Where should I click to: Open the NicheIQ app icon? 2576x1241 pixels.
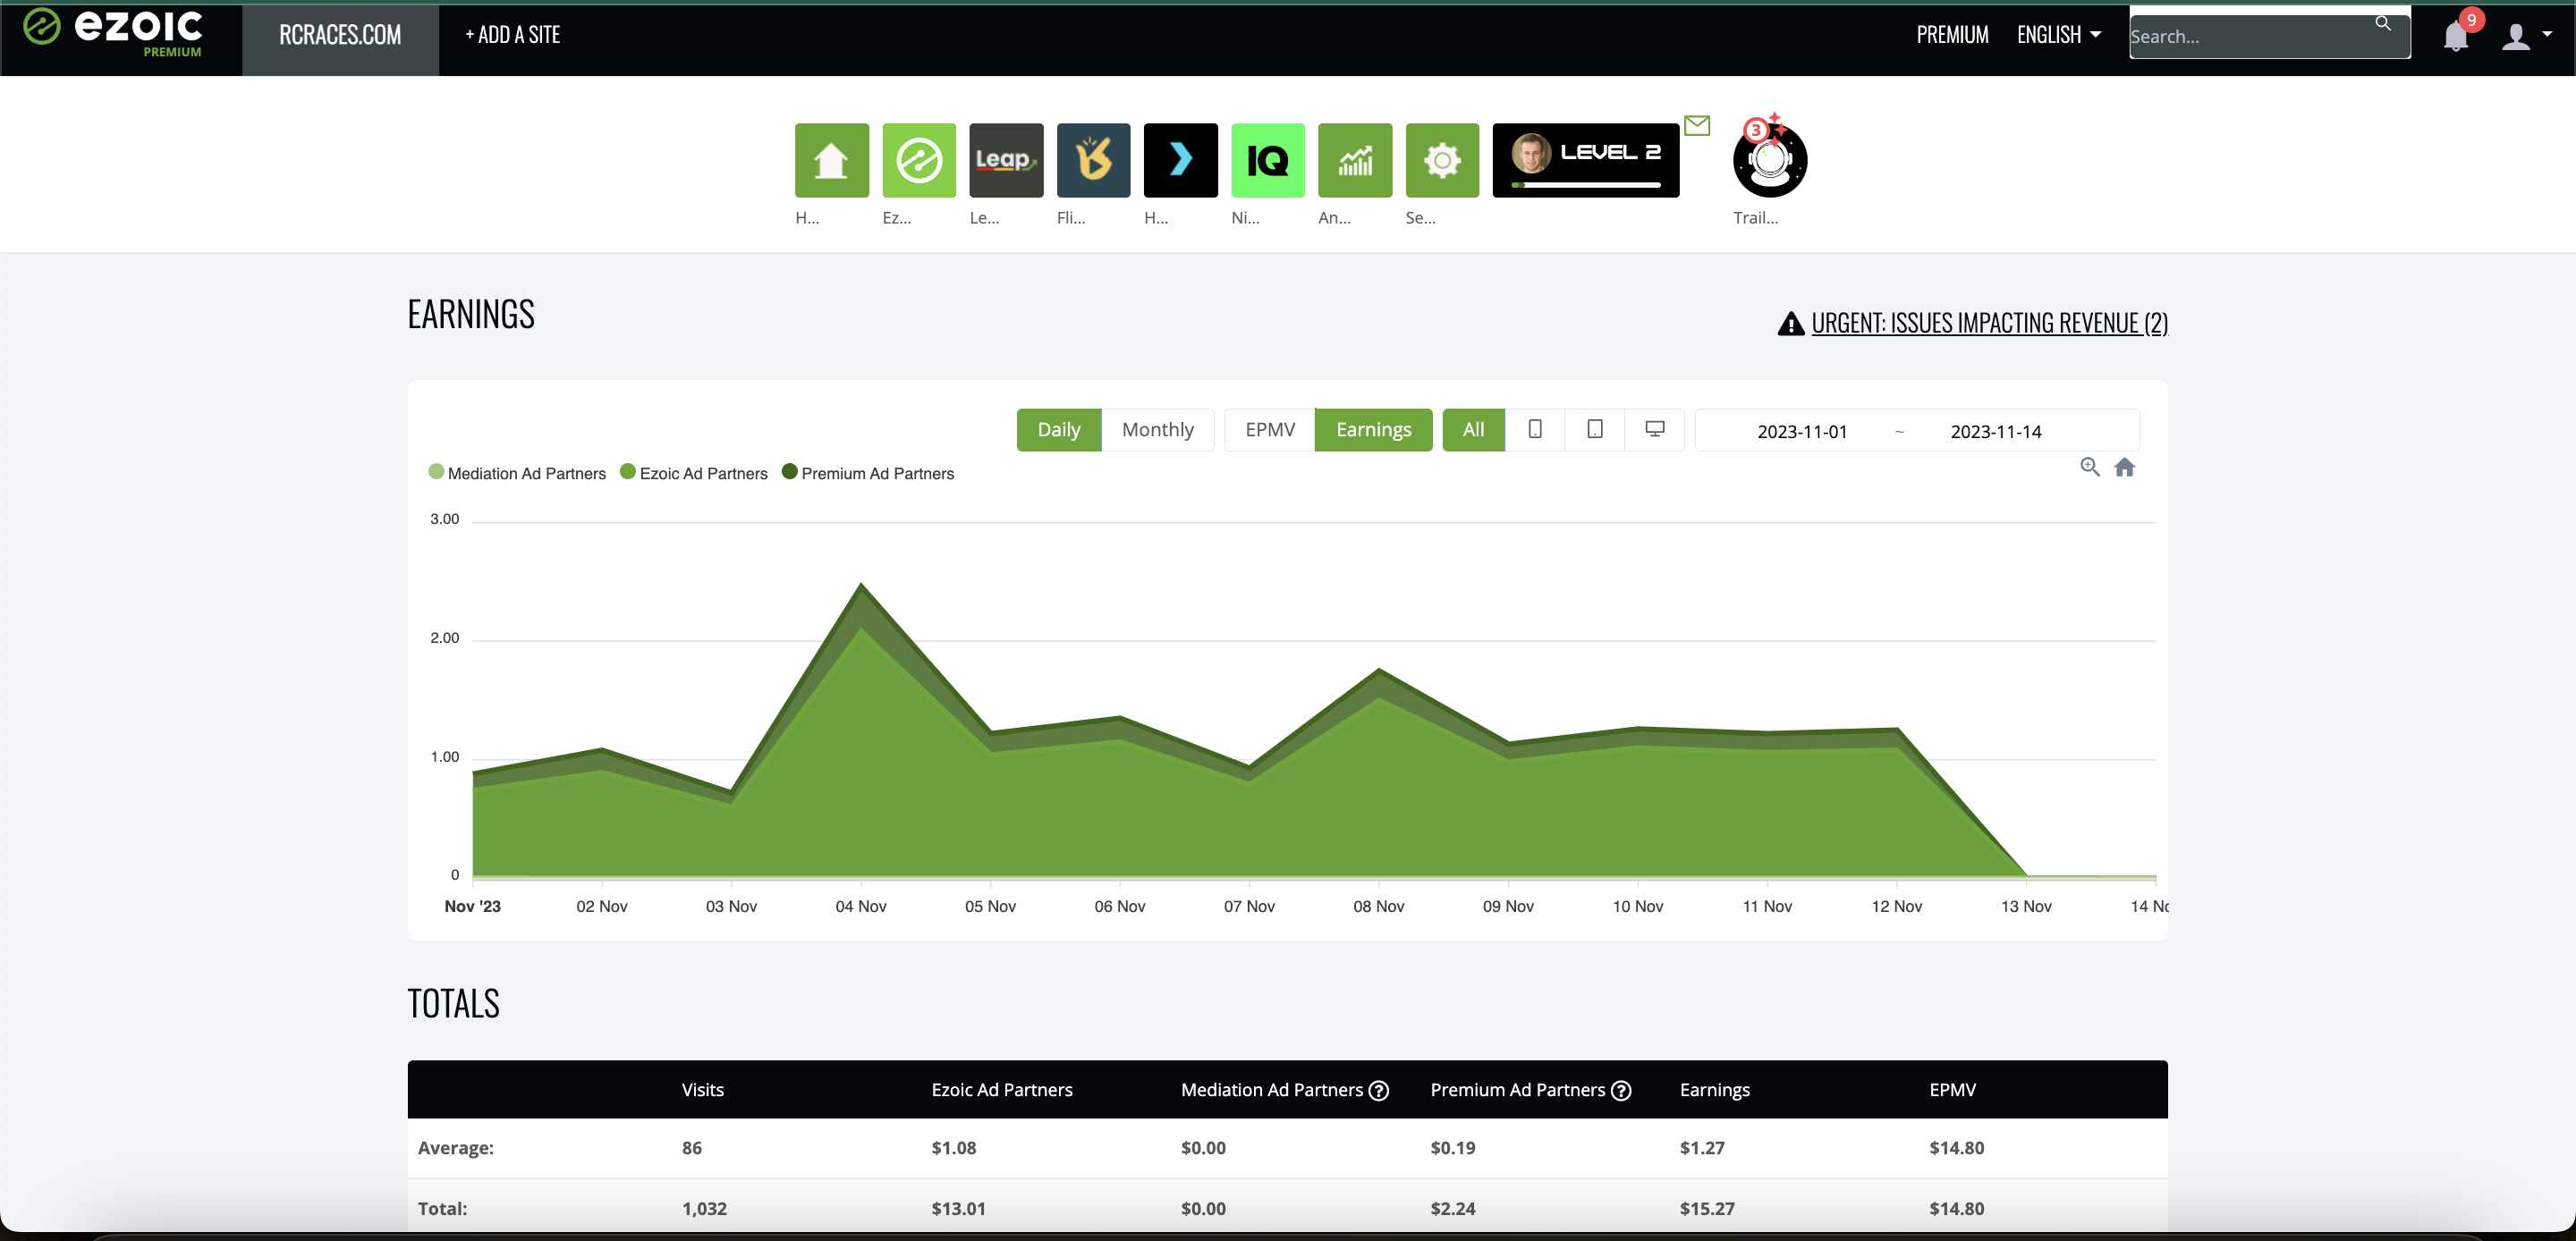click(x=1267, y=160)
